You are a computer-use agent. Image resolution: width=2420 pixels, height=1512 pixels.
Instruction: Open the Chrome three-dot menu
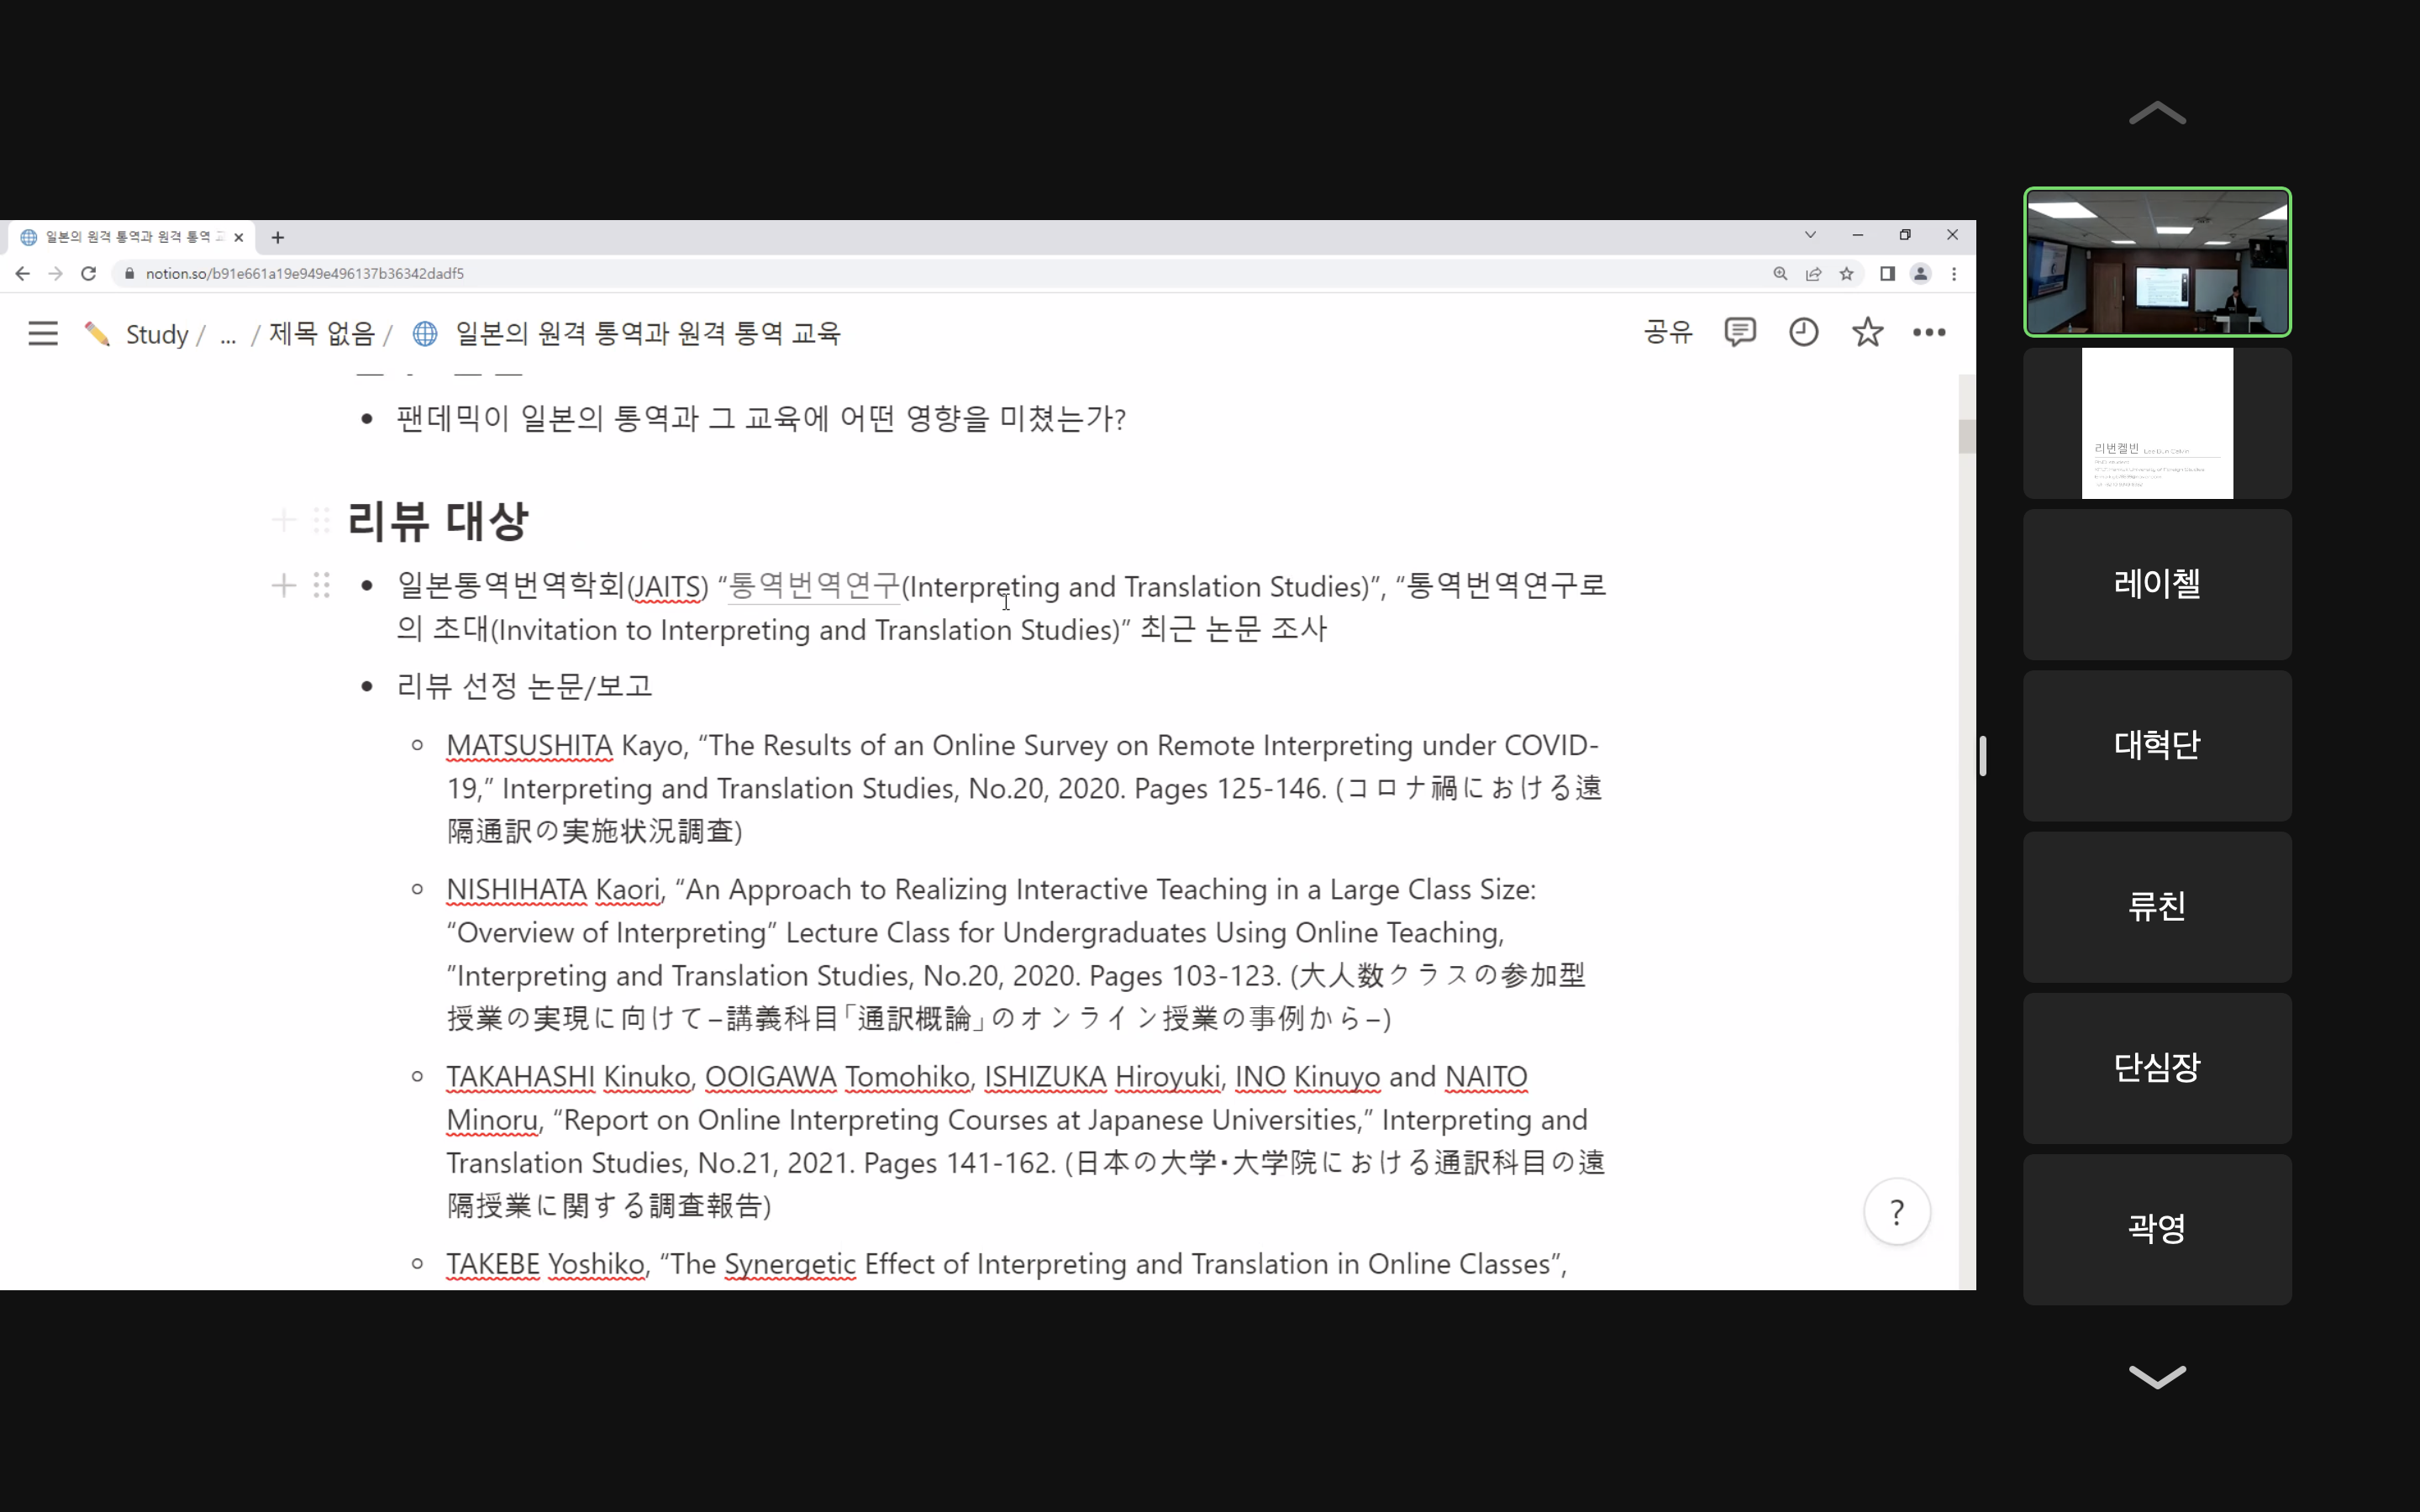(1954, 273)
